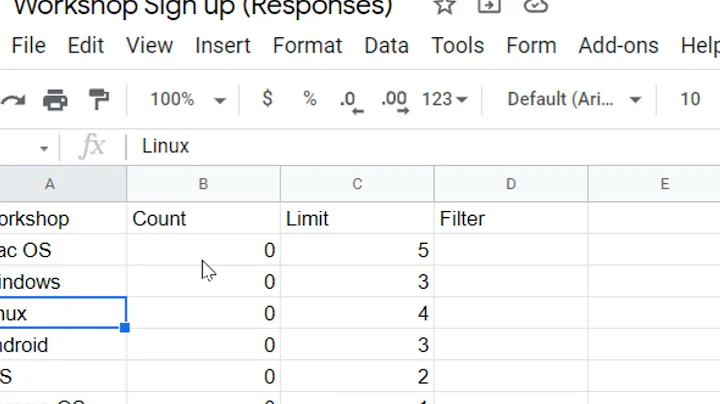Decrease decimal places button
This screenshot has width=720, height=404.
(350, 100)
